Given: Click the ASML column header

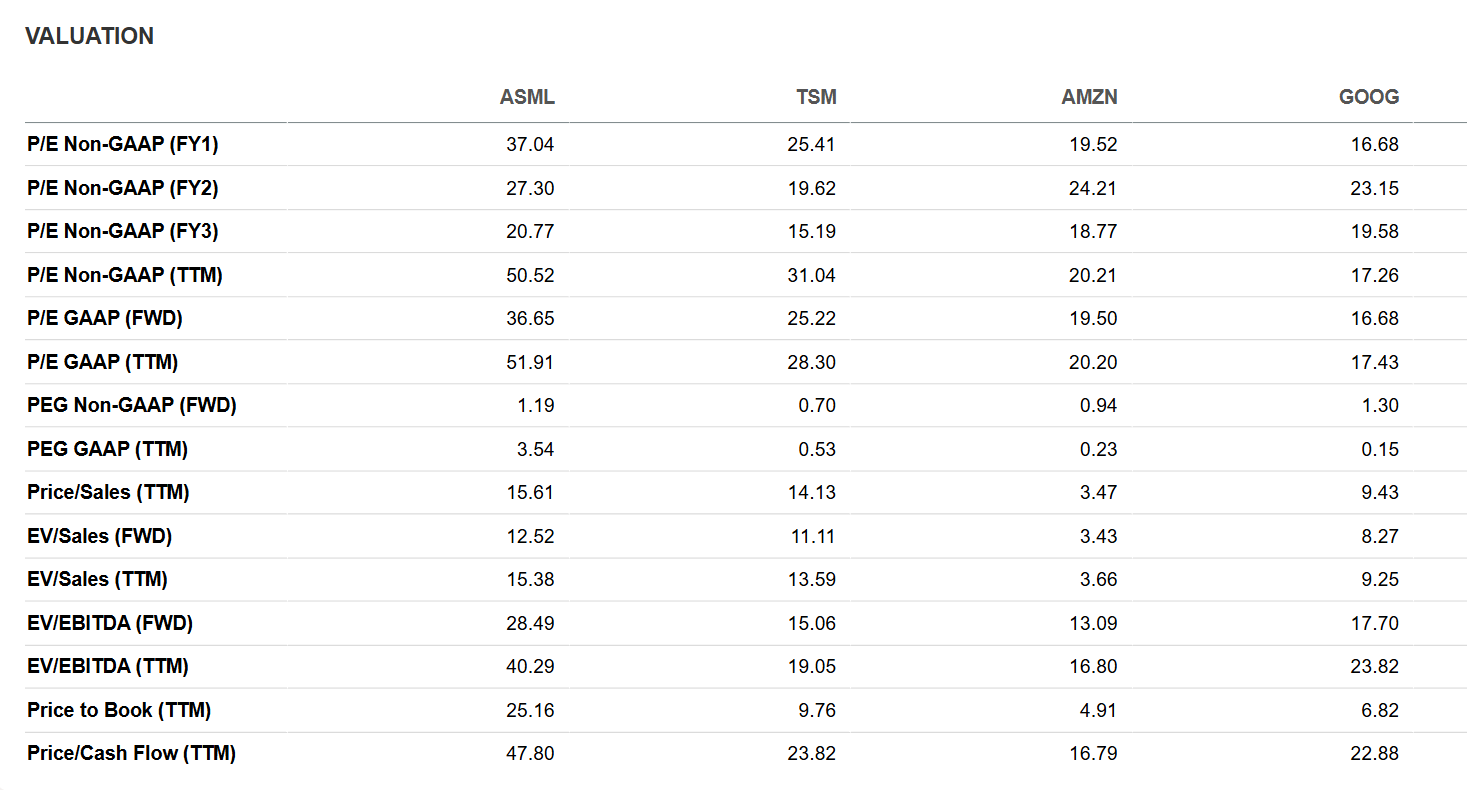Looking at the screenshot, I should tap(527, 97).
